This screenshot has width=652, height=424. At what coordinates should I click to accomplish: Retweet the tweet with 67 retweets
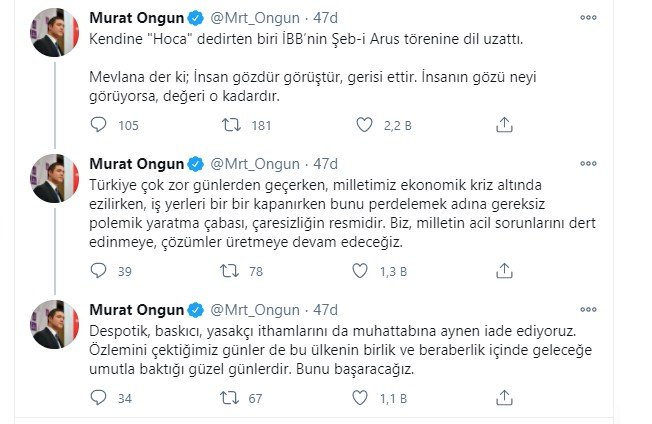[229, 398]
